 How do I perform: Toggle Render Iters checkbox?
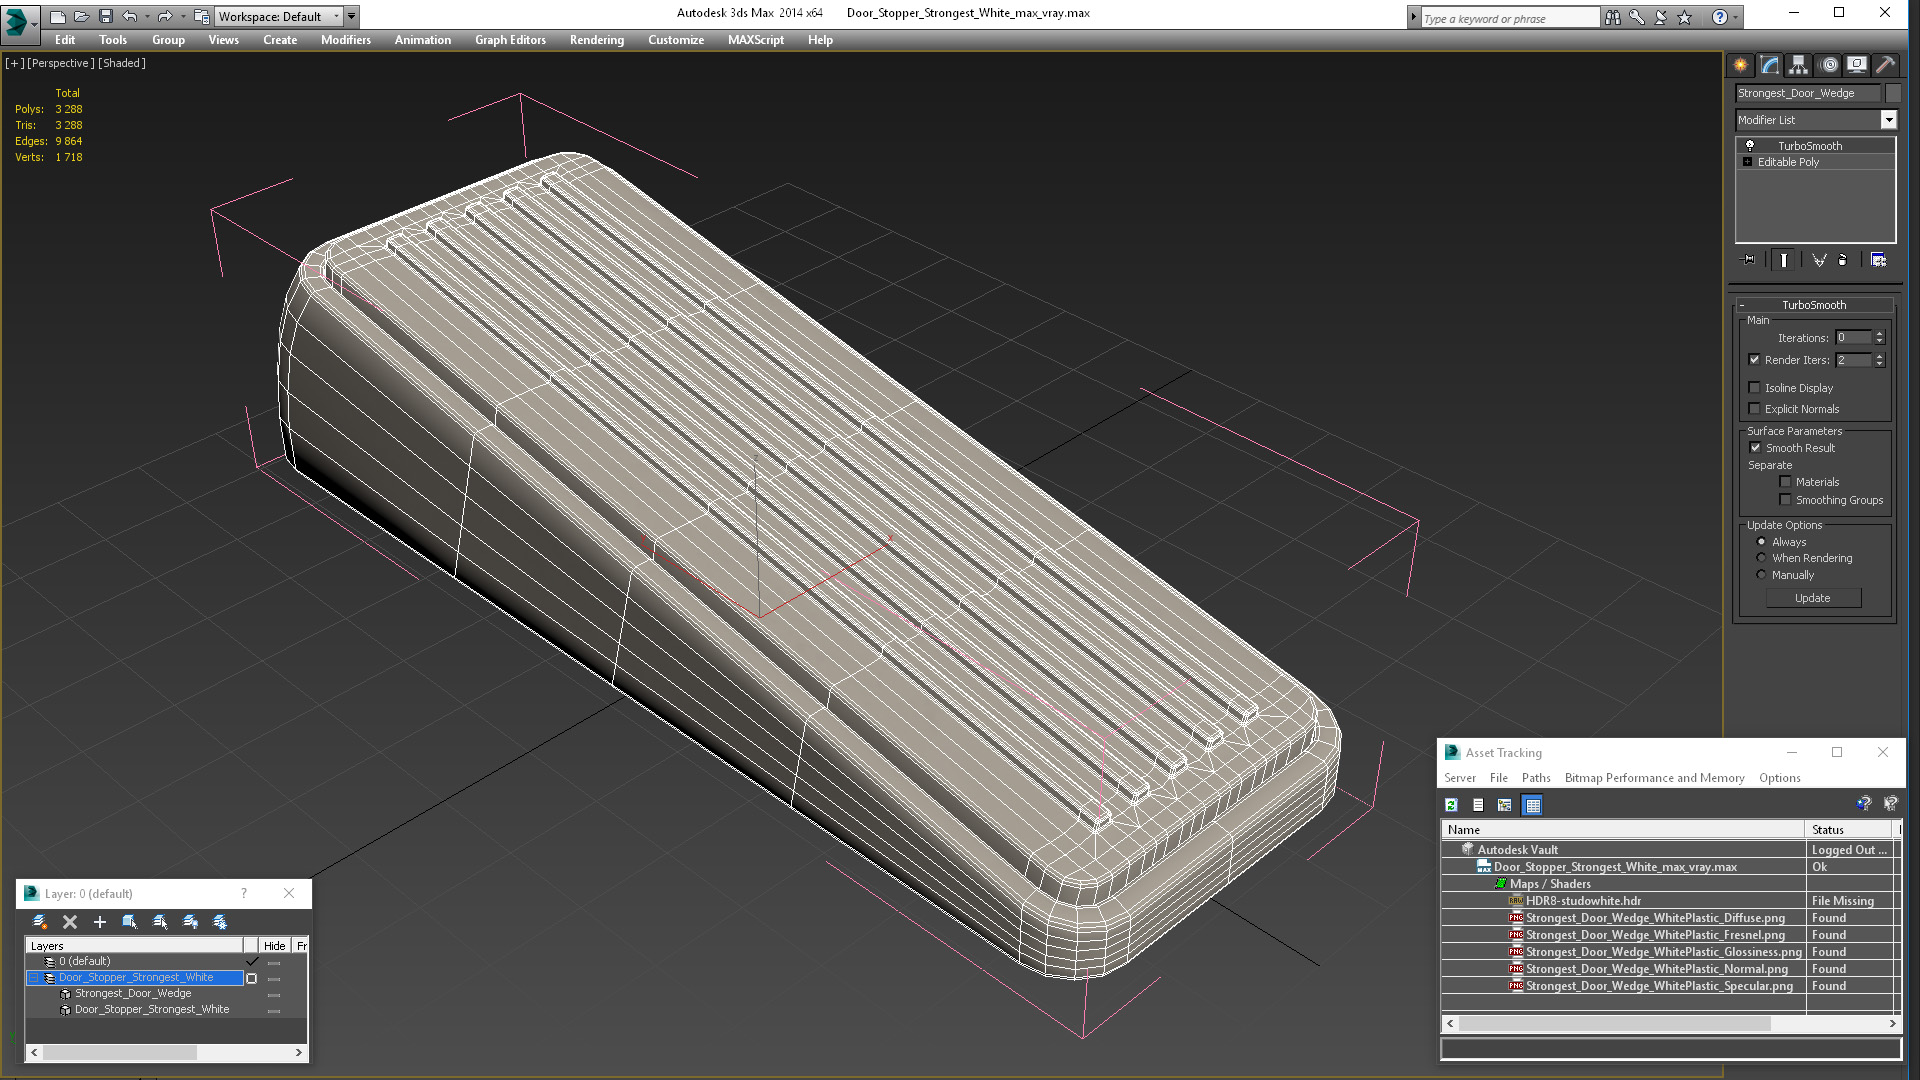pyautogui.click(x=1754, y=360)
